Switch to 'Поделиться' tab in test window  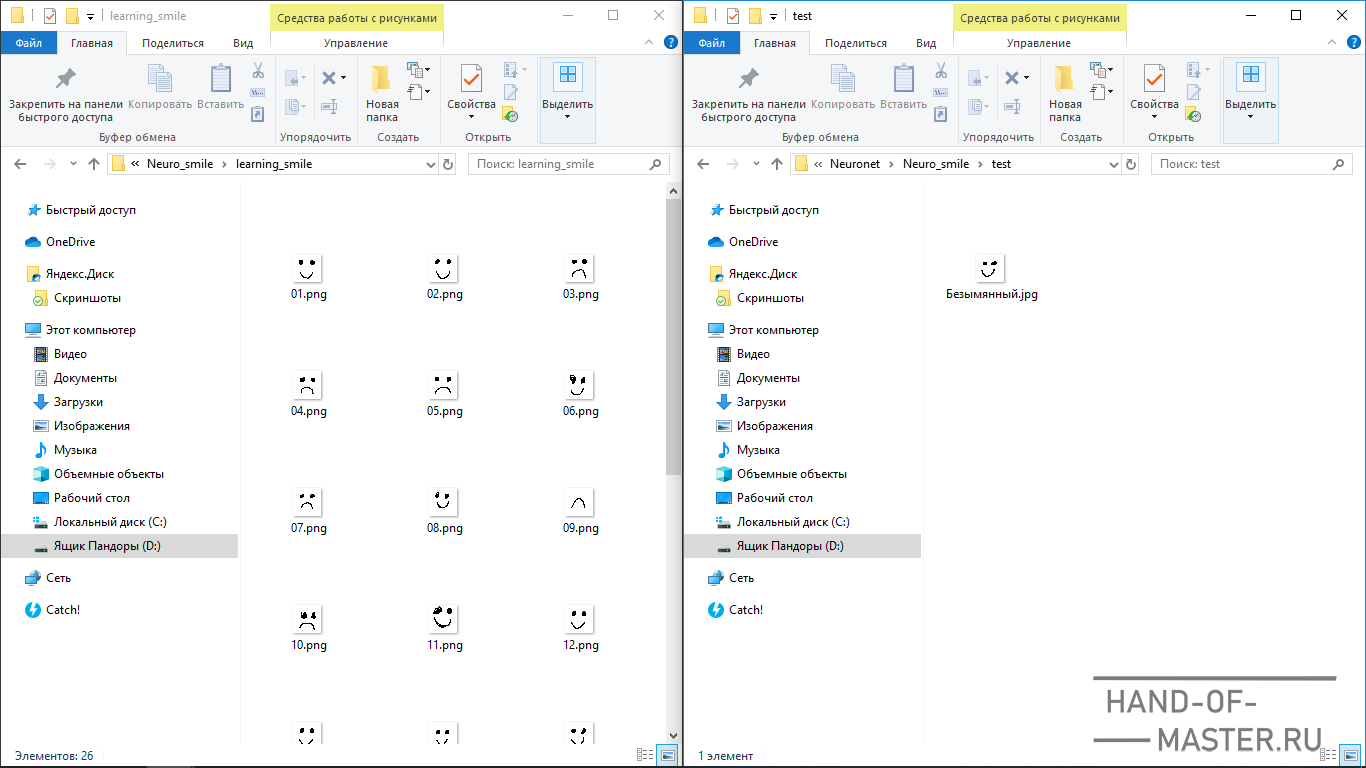[856, 43]
